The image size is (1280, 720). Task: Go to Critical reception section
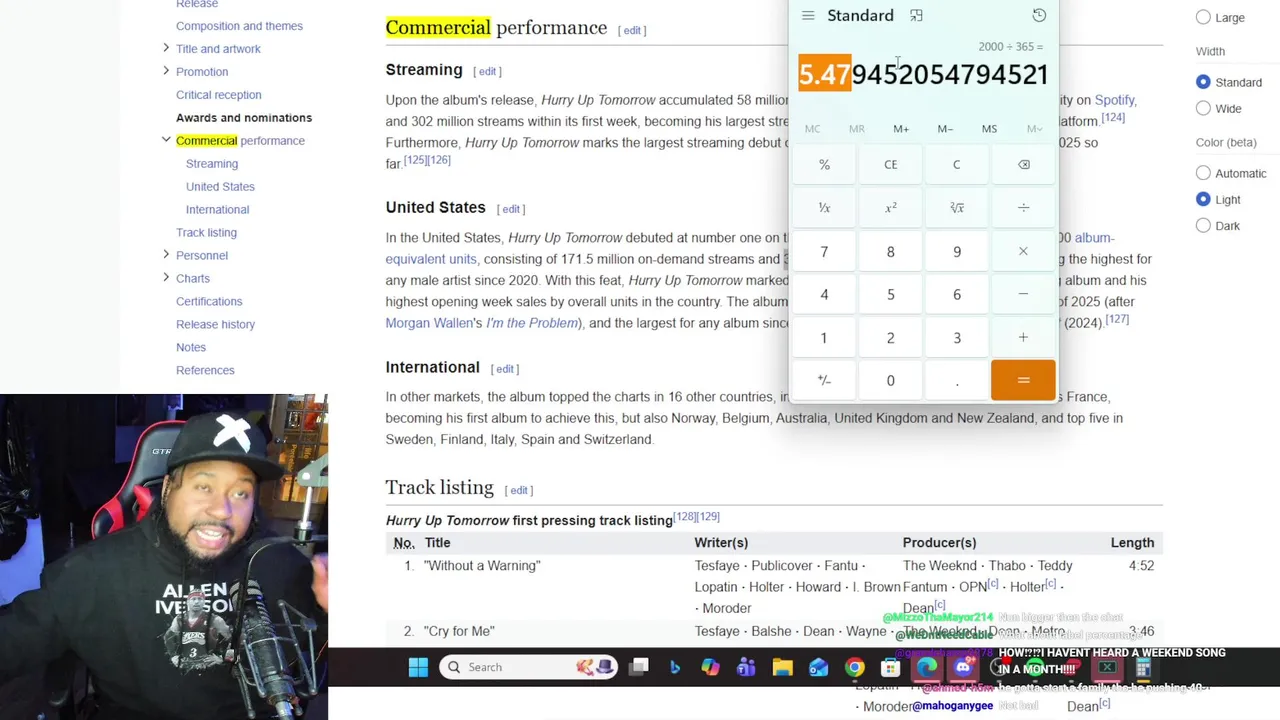218,95
